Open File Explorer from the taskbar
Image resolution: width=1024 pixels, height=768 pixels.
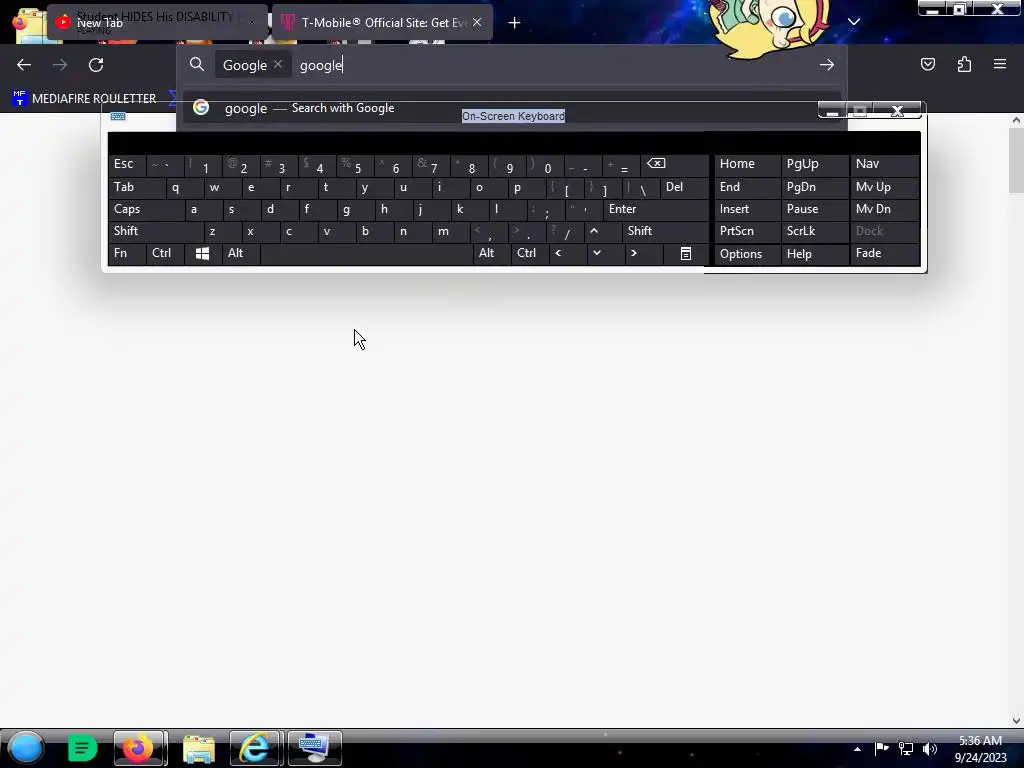coord(199,748)
